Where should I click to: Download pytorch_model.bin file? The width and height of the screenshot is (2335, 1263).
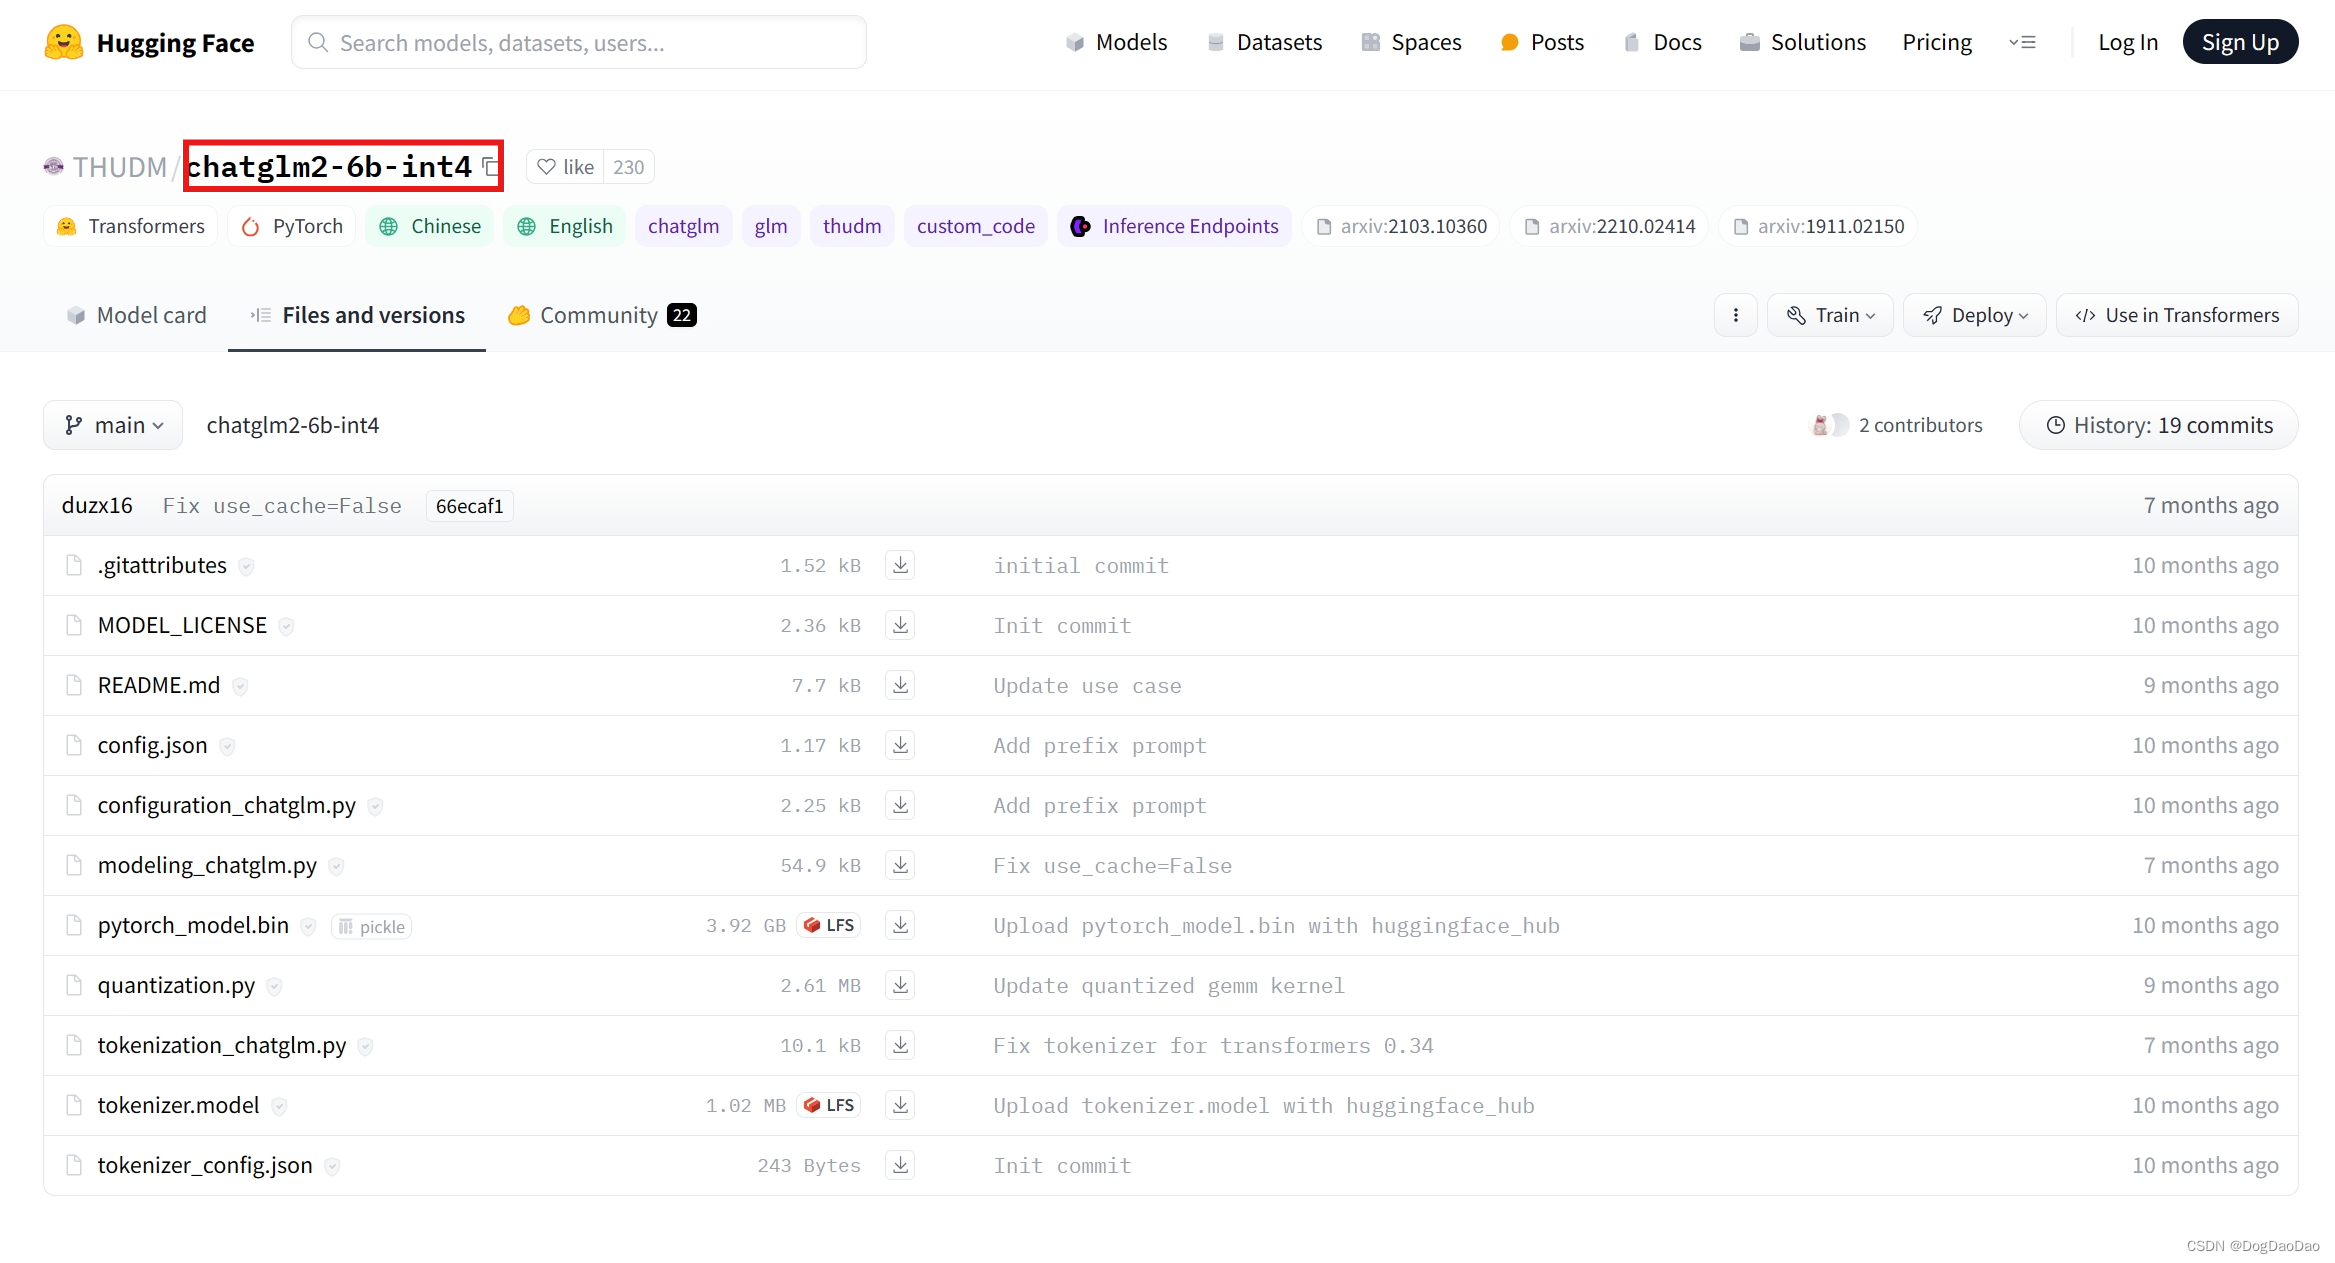pos(900,925)
